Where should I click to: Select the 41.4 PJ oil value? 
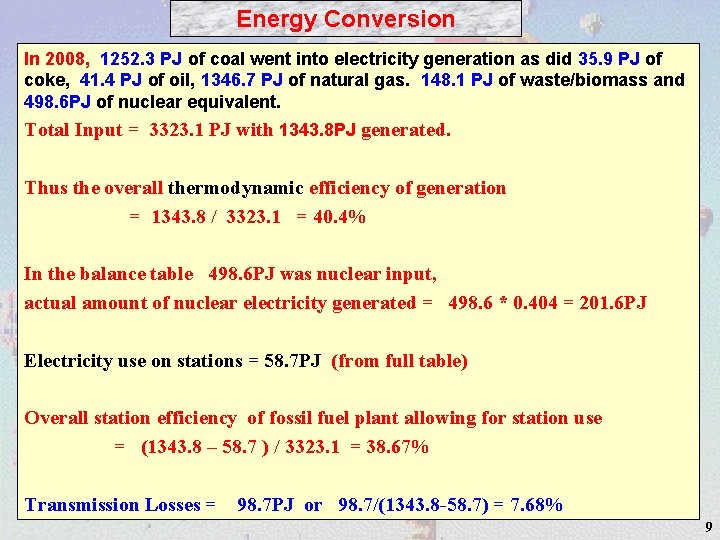(x=110, y=80)
